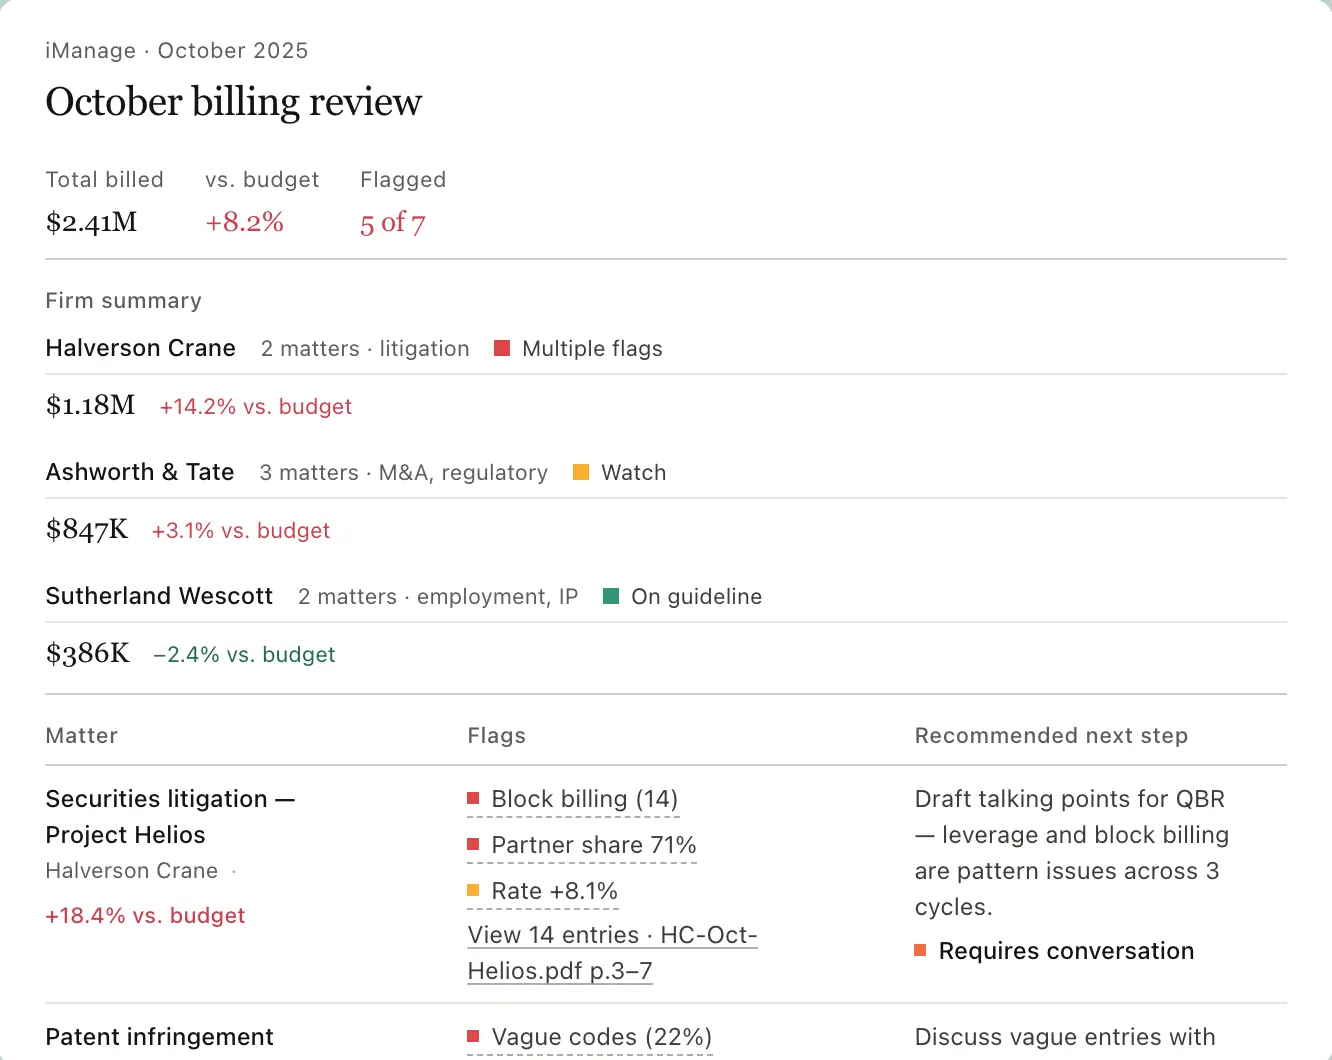The image size is (1332, 1060).
Task: Click the $1.18M Halverson Crane amount
Action: 91,405
